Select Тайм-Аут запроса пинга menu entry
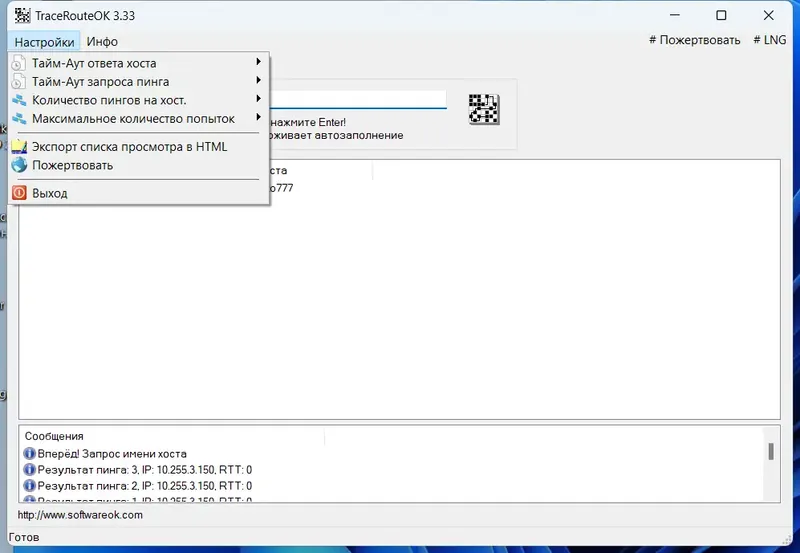 pos(139,82)
